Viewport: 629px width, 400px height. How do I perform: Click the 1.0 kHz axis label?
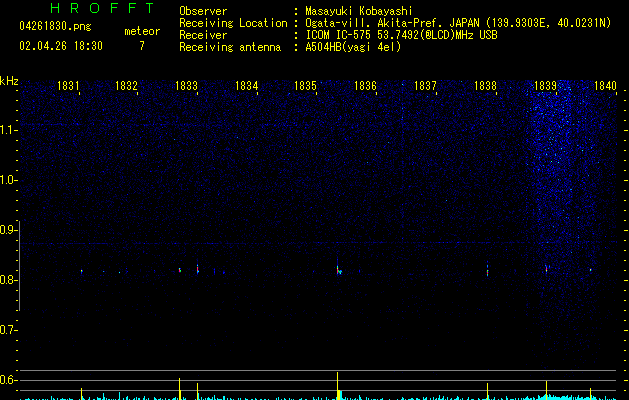click(8, 180)
